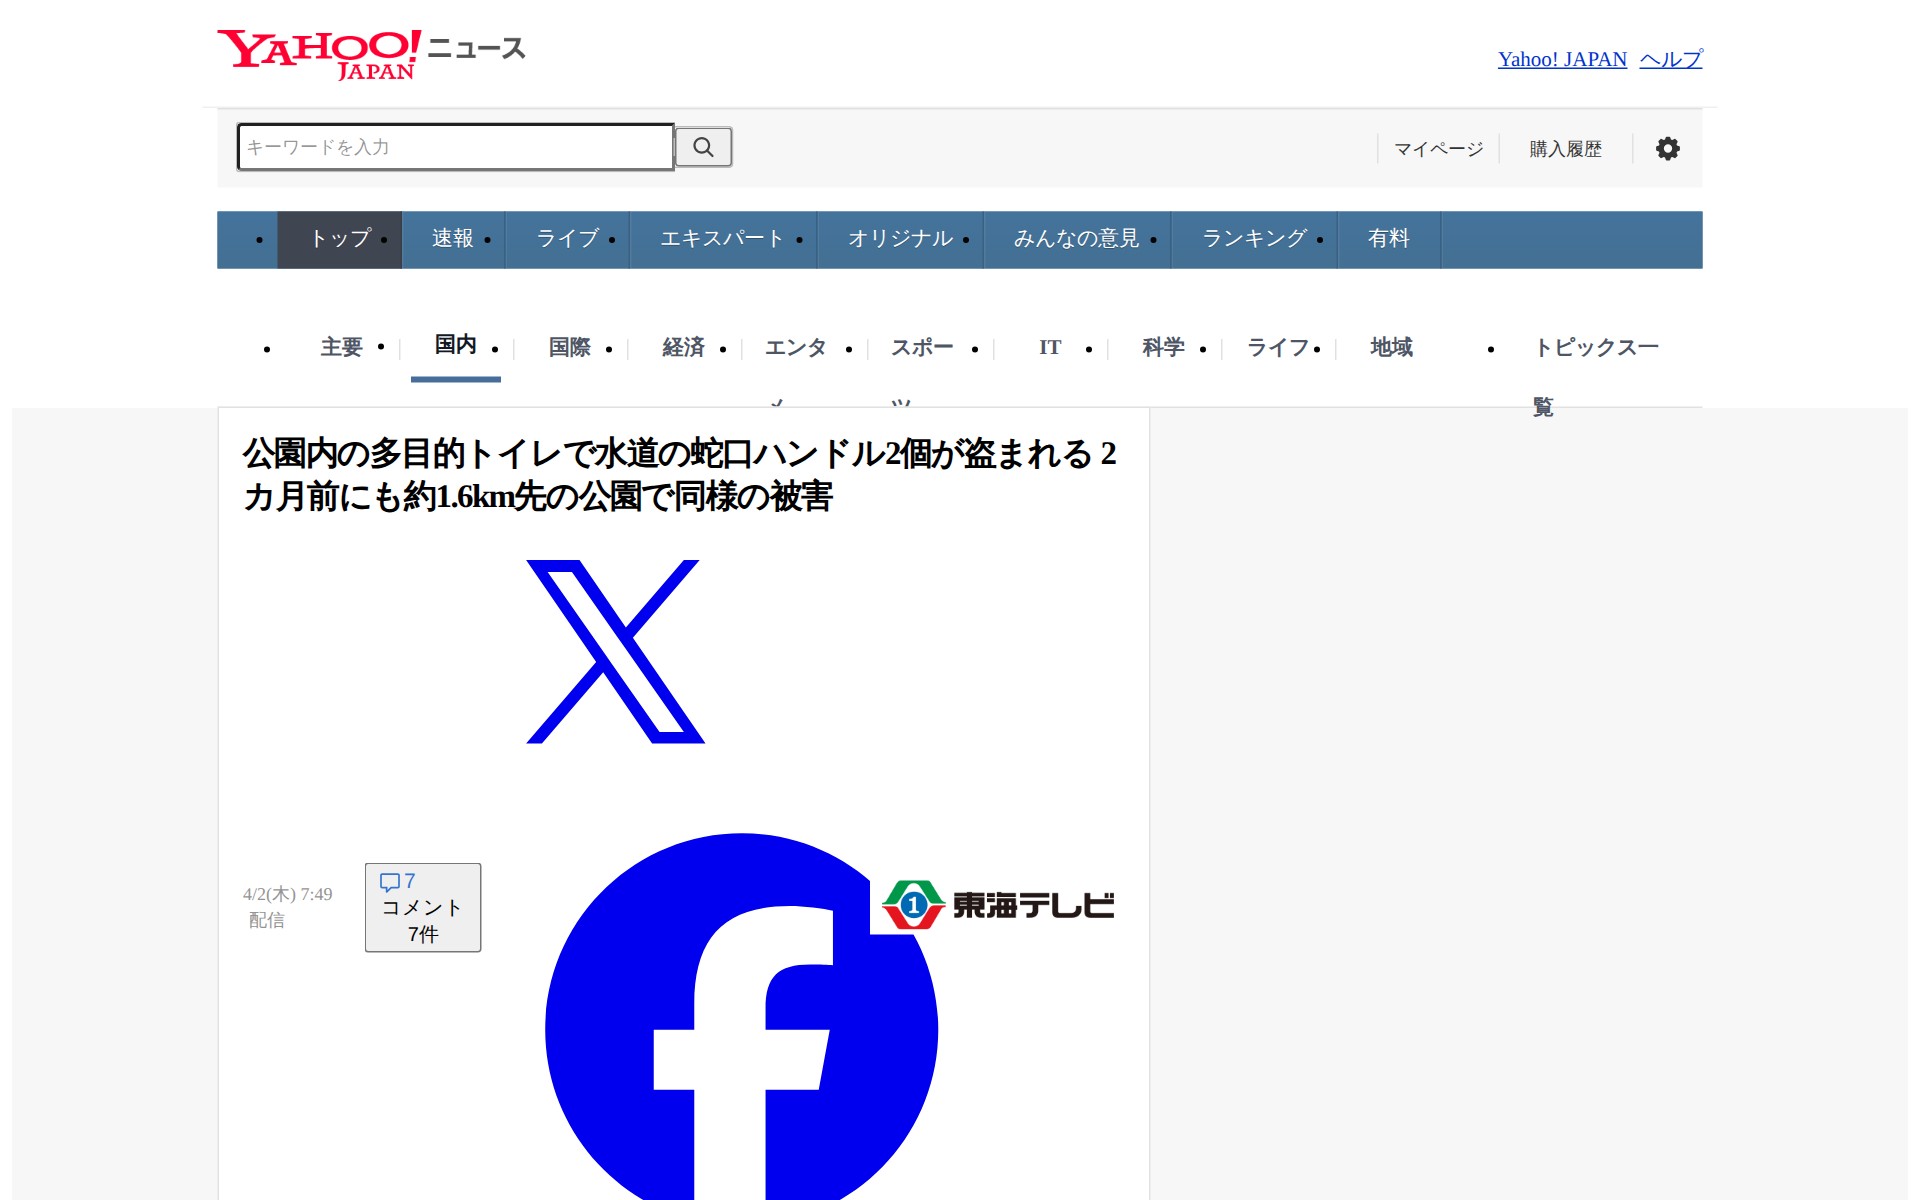1920x1200 pixels.
Task: Share the article on X
Action: click(x=615, y=651)
